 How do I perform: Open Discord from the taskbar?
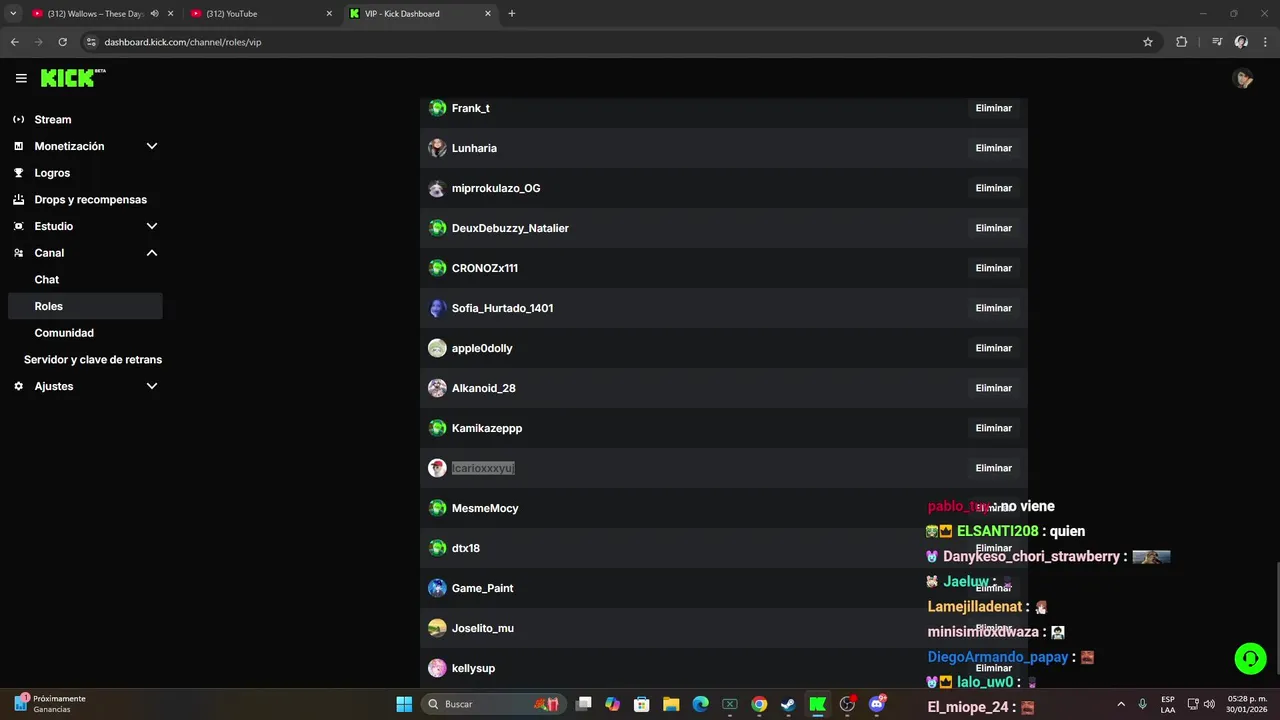tap(877, 704)
